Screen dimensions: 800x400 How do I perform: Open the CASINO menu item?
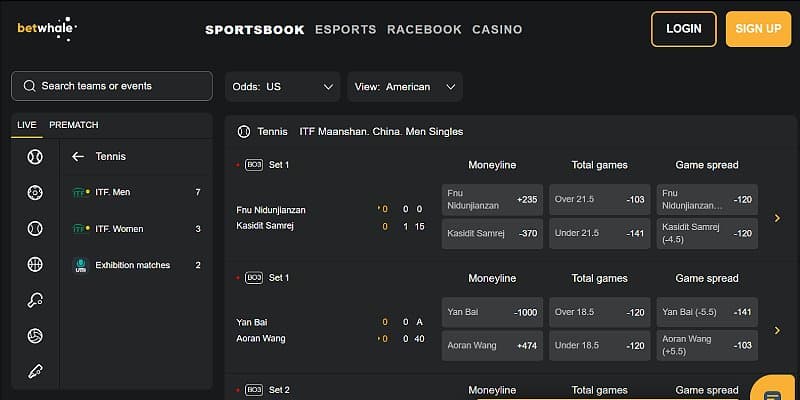(x=497, y=29)
